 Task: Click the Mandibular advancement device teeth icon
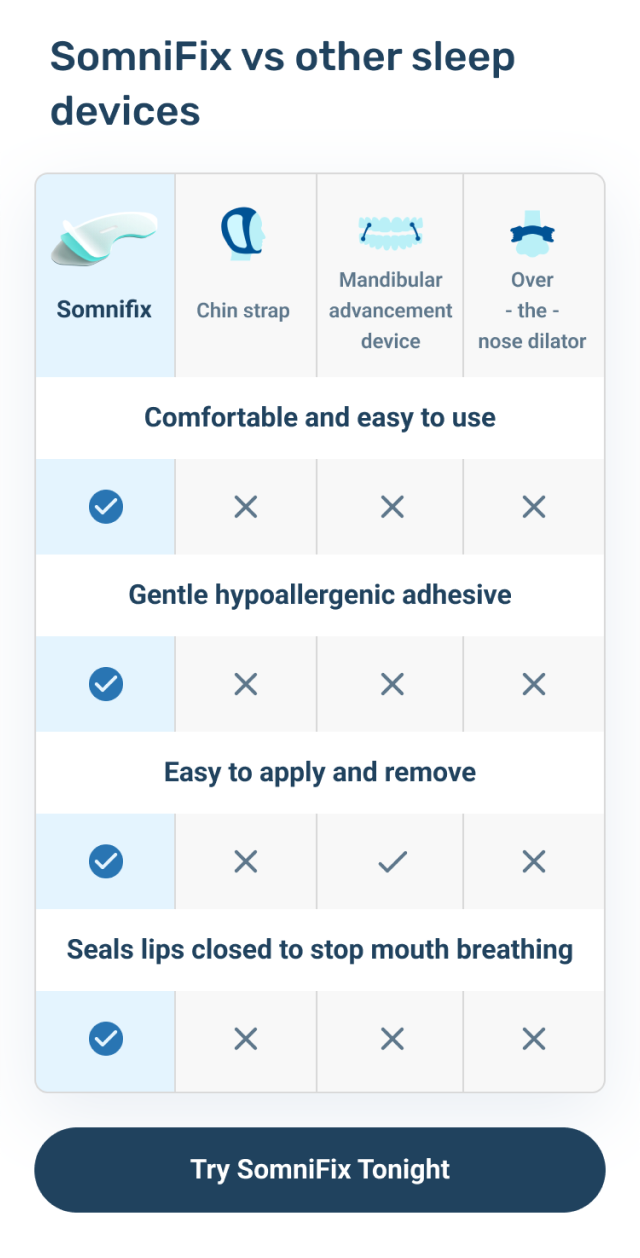[390, 232]
